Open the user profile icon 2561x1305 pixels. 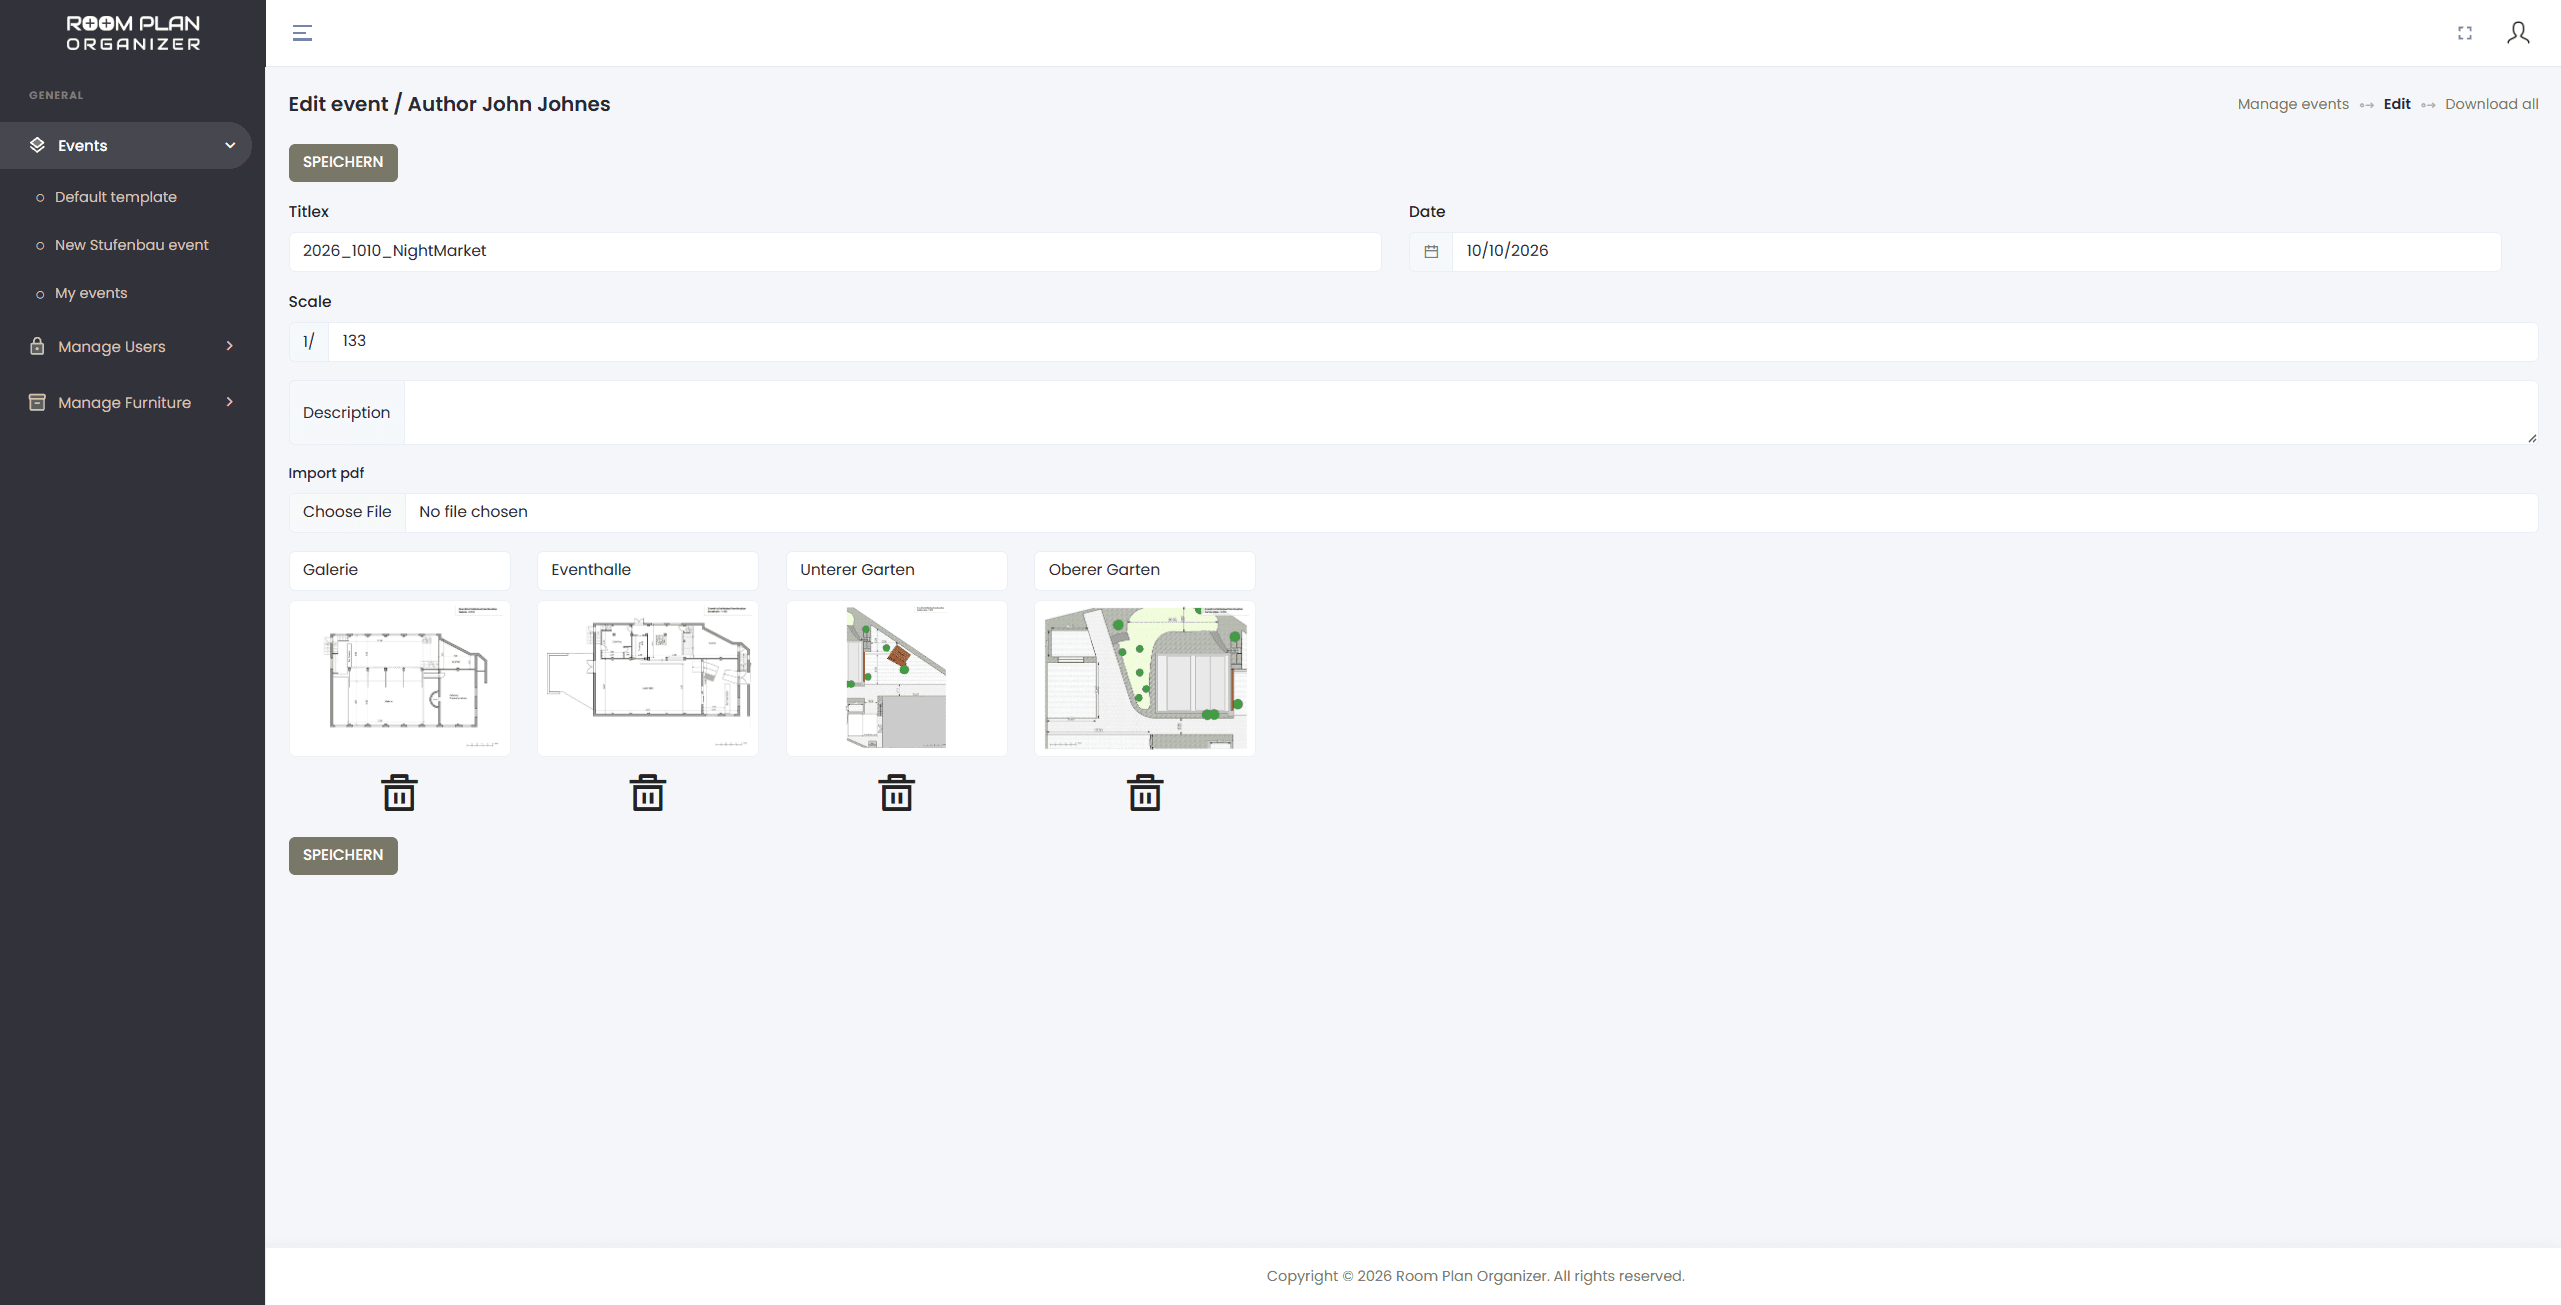(2518, 33)
